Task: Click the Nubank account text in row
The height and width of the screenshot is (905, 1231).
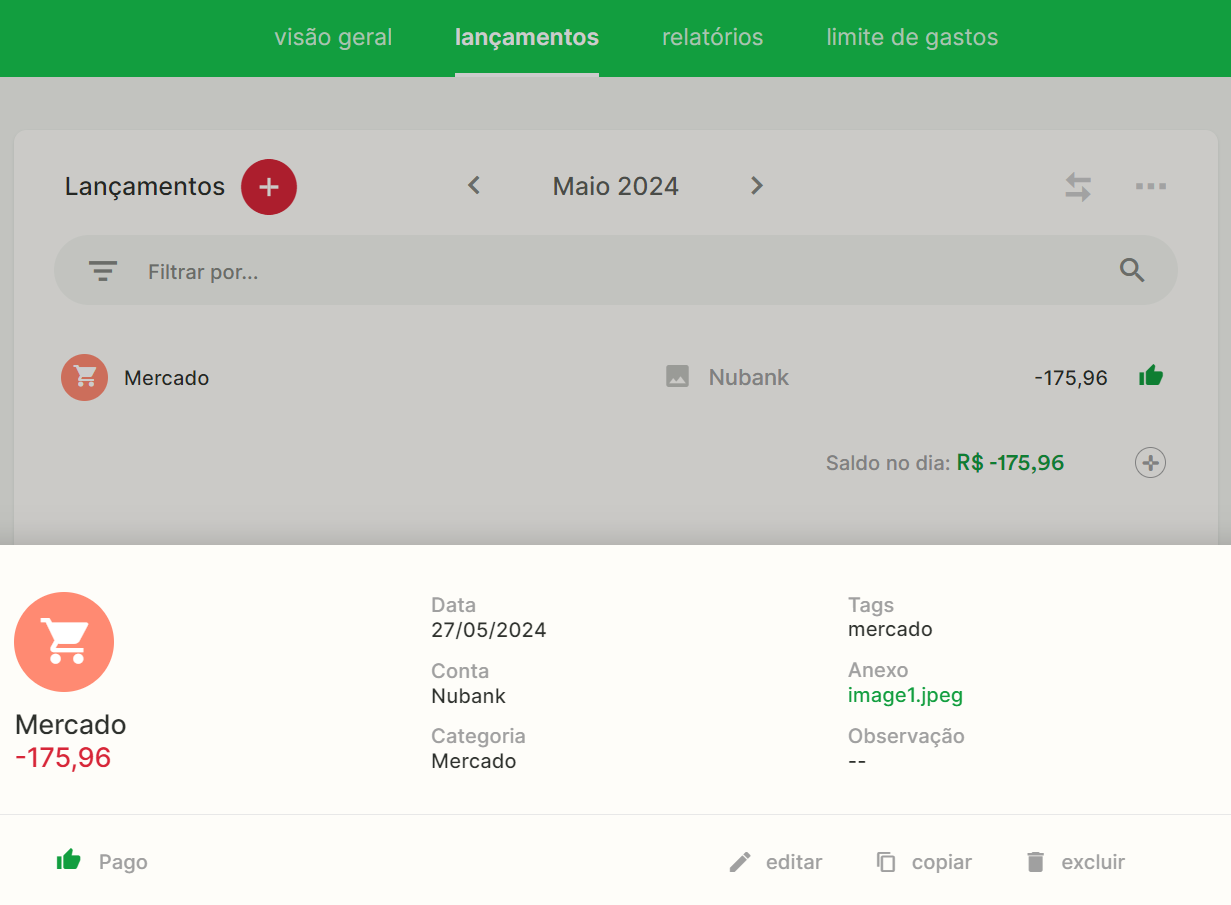Action: 749,378
